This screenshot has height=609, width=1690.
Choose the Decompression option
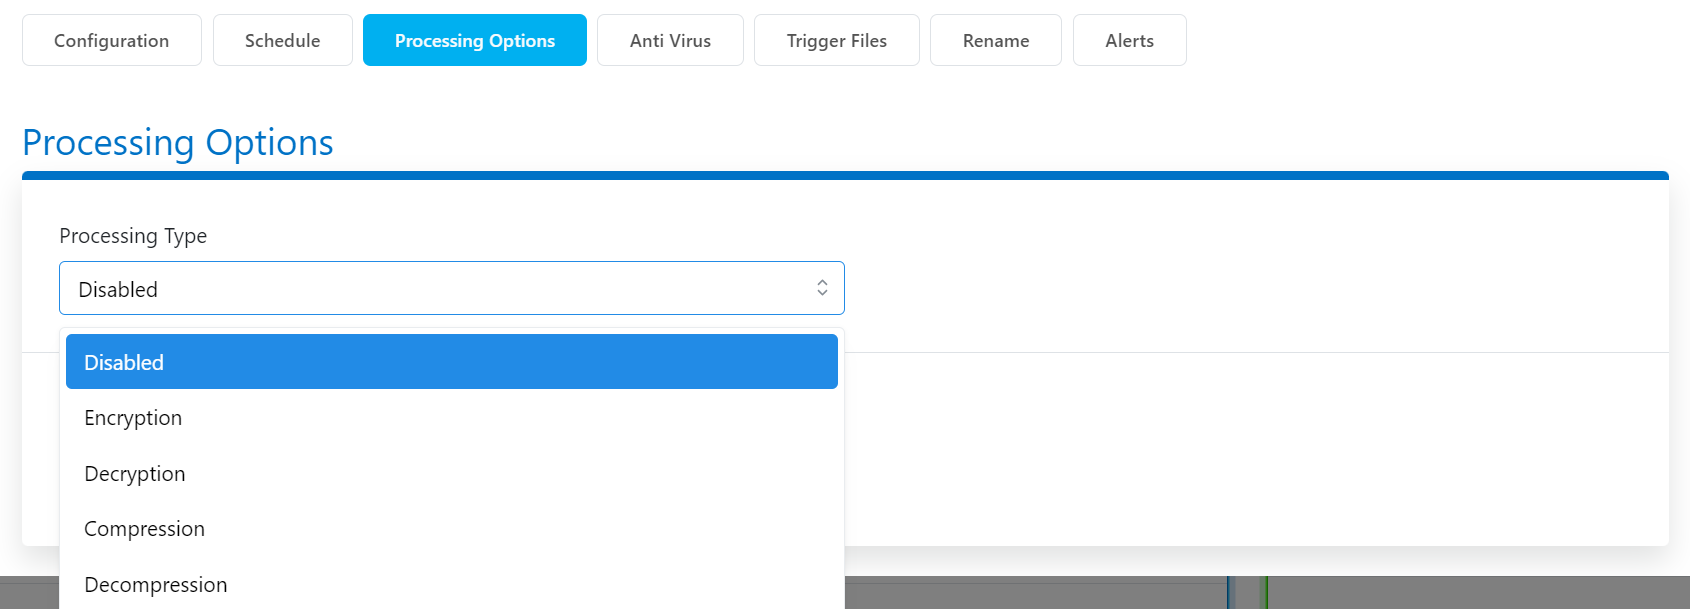(155, 585)
